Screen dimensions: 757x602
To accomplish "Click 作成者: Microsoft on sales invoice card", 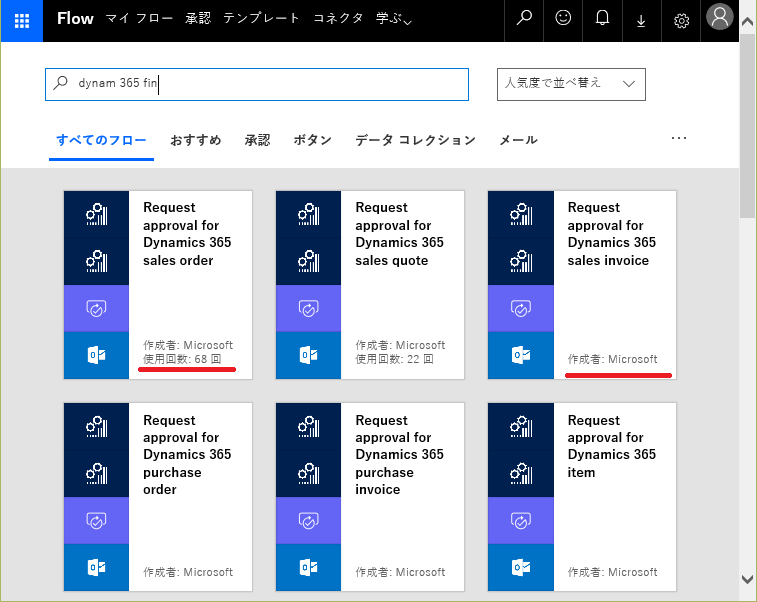I will click(x=612, y=359).
